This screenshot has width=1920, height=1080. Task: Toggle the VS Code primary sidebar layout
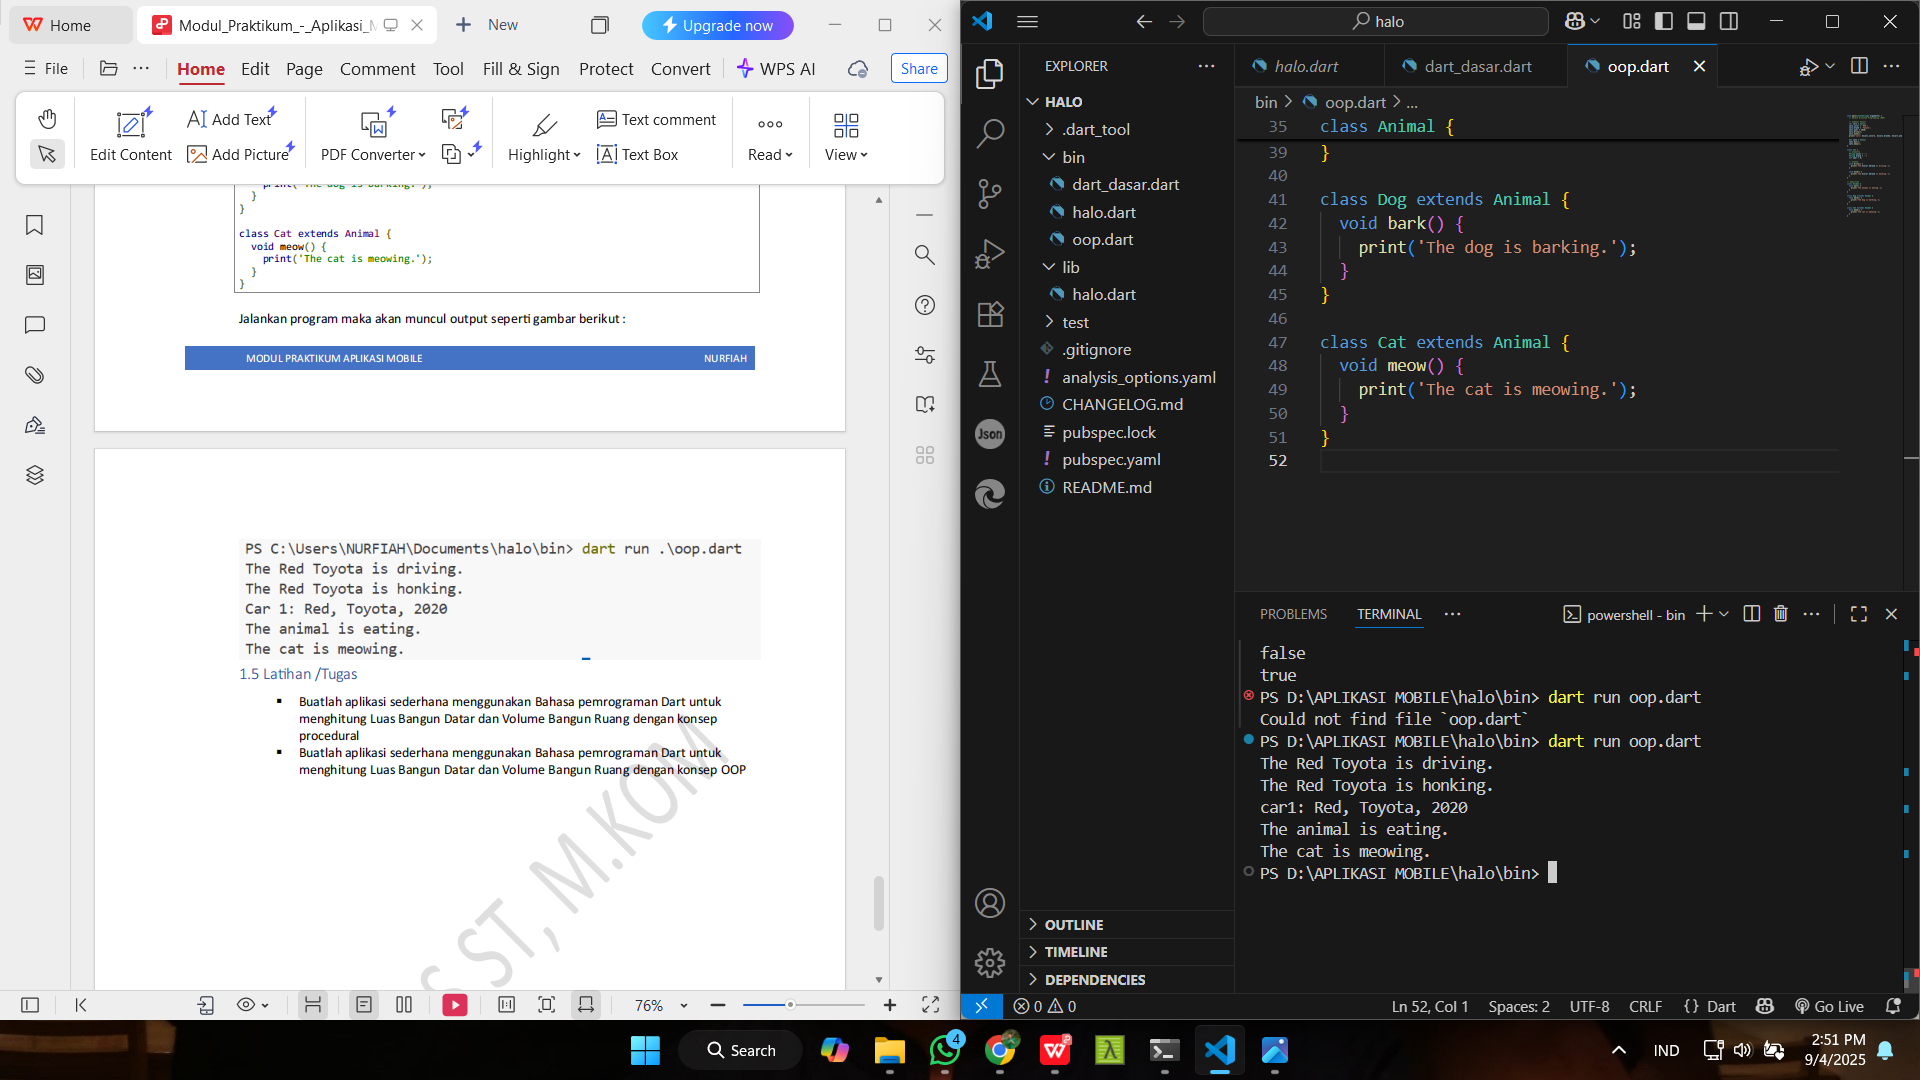click(1664, 21)
